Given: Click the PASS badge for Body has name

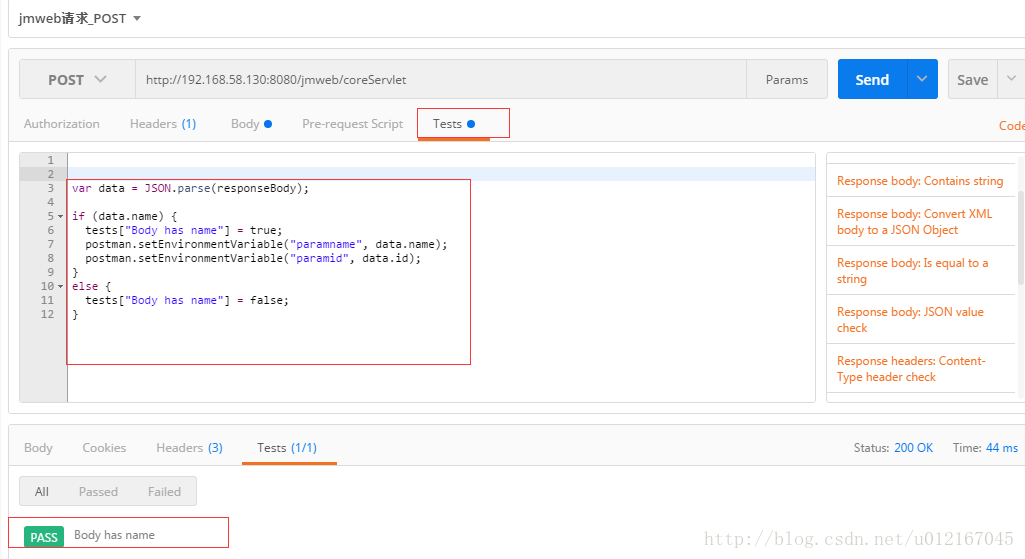Looking at the screenshot, I should 44,537.
